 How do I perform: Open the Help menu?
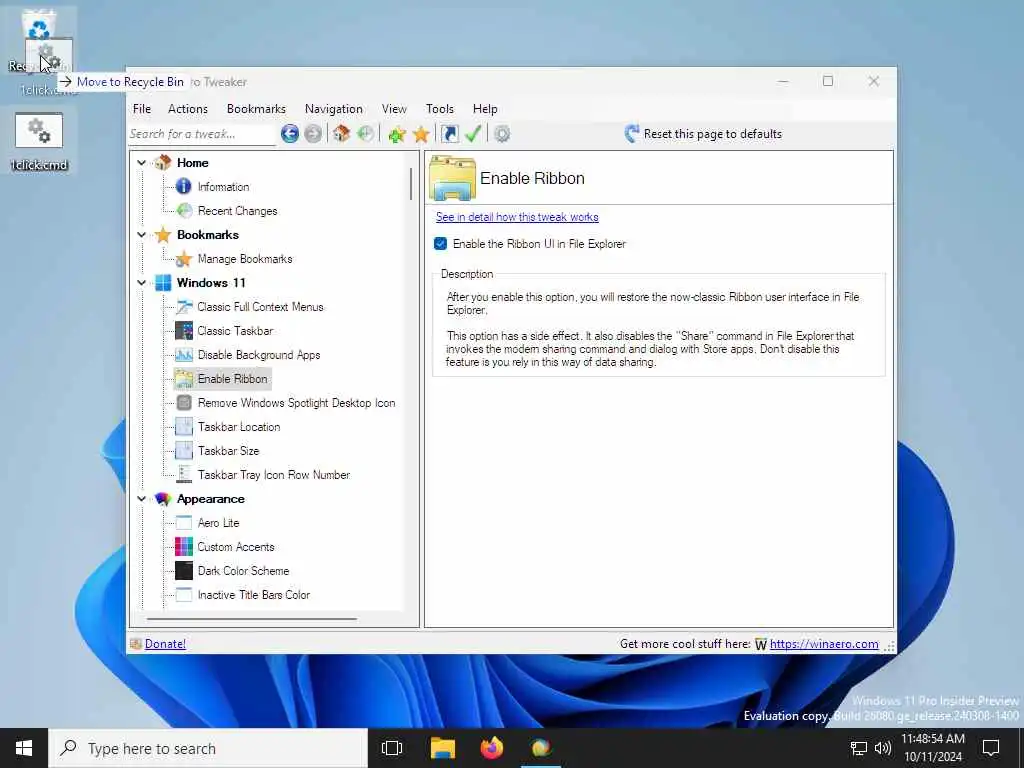(485, 109)
